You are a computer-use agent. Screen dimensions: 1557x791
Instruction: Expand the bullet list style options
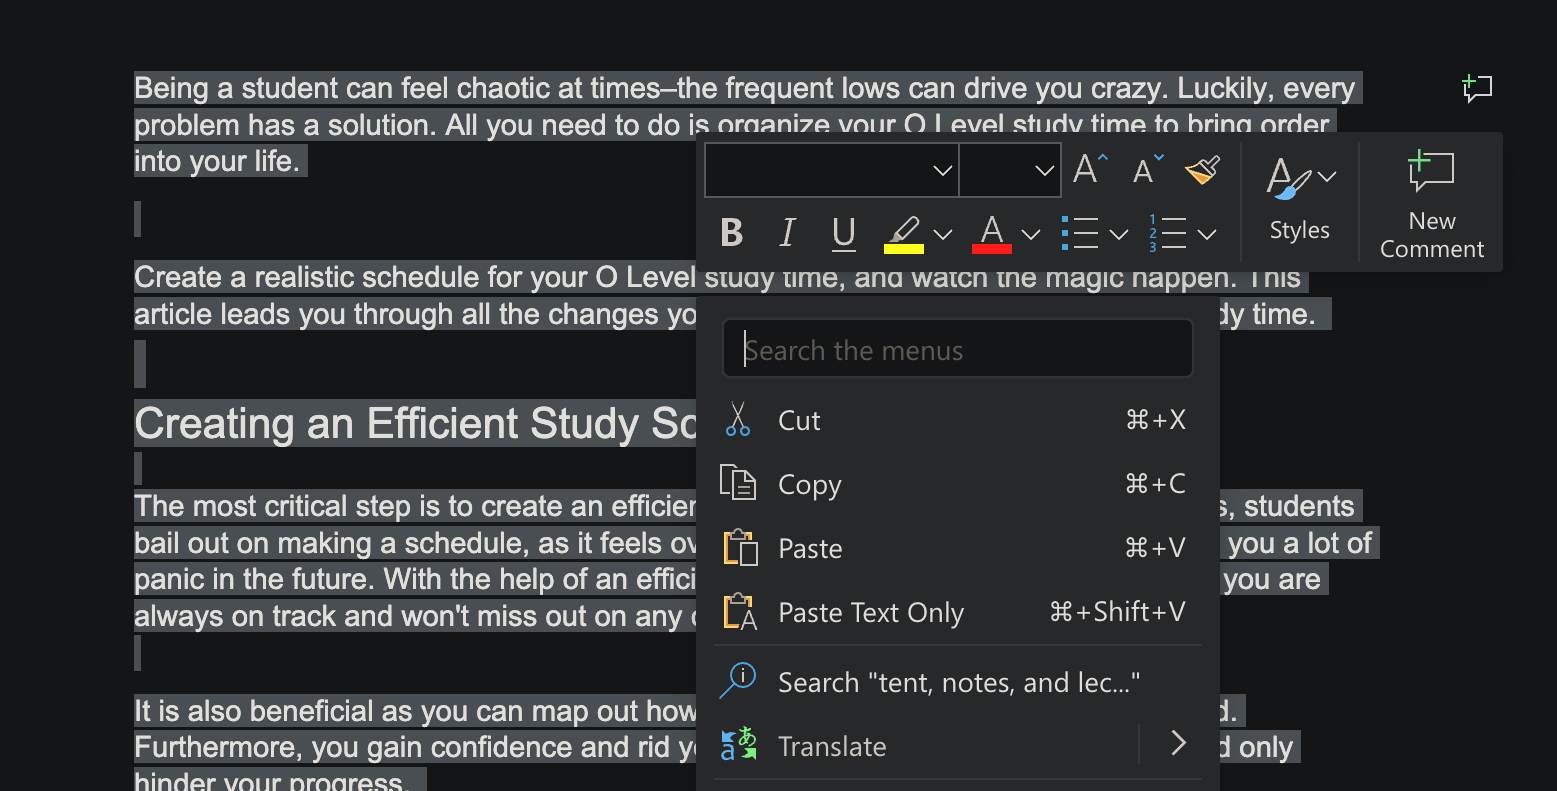[1118, 233]
